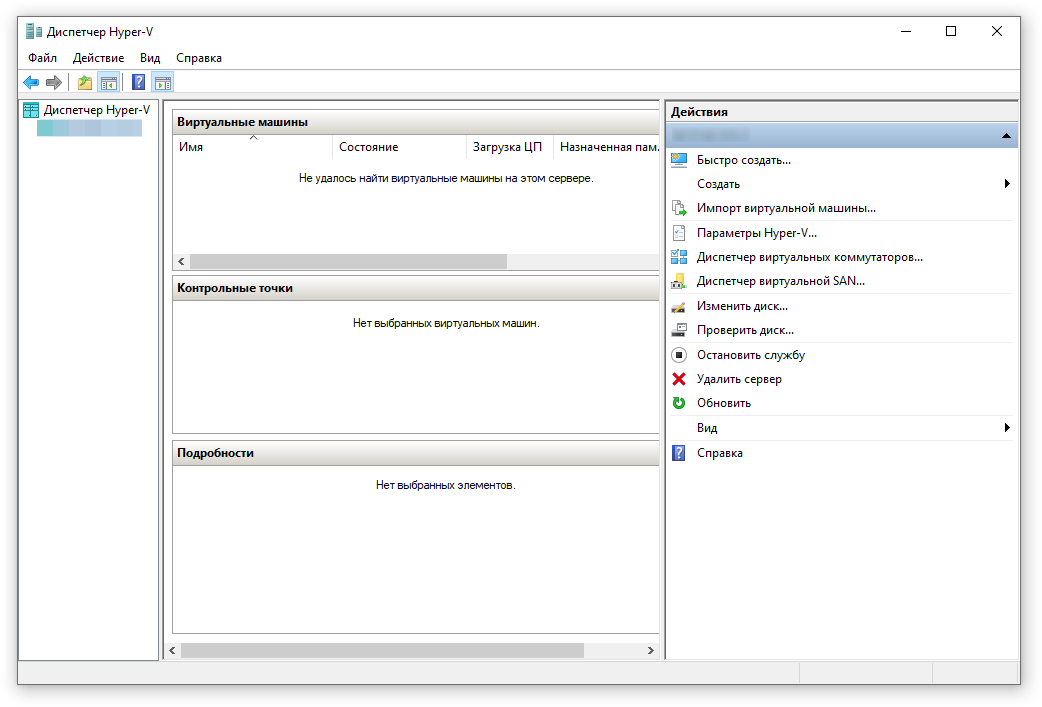Viewport: 1042px width, 707px height.
Task: Click the Hyper-V Manager title bar app icon
Action: 34,31
